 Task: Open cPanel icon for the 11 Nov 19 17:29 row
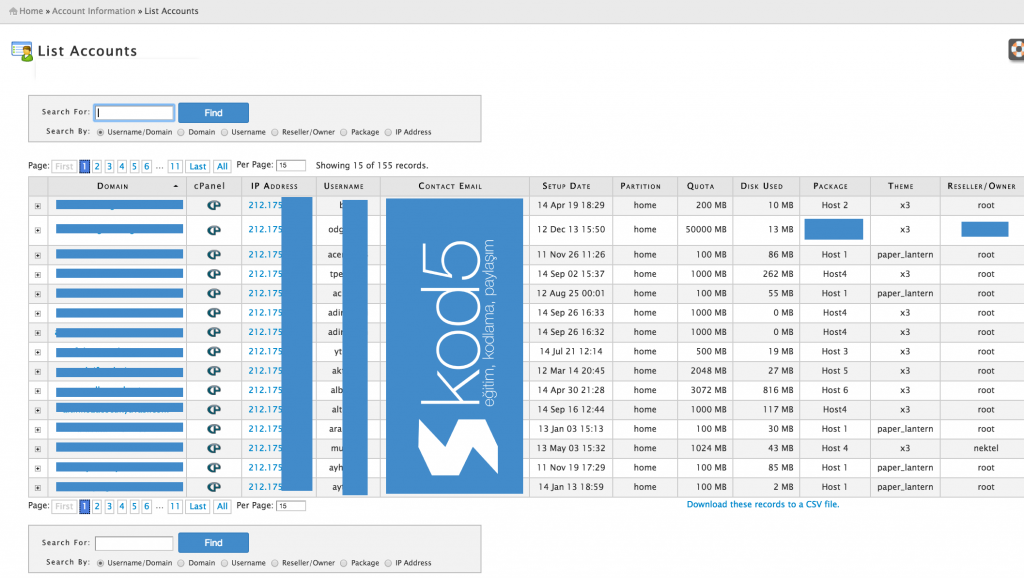[x=214, y=468]
